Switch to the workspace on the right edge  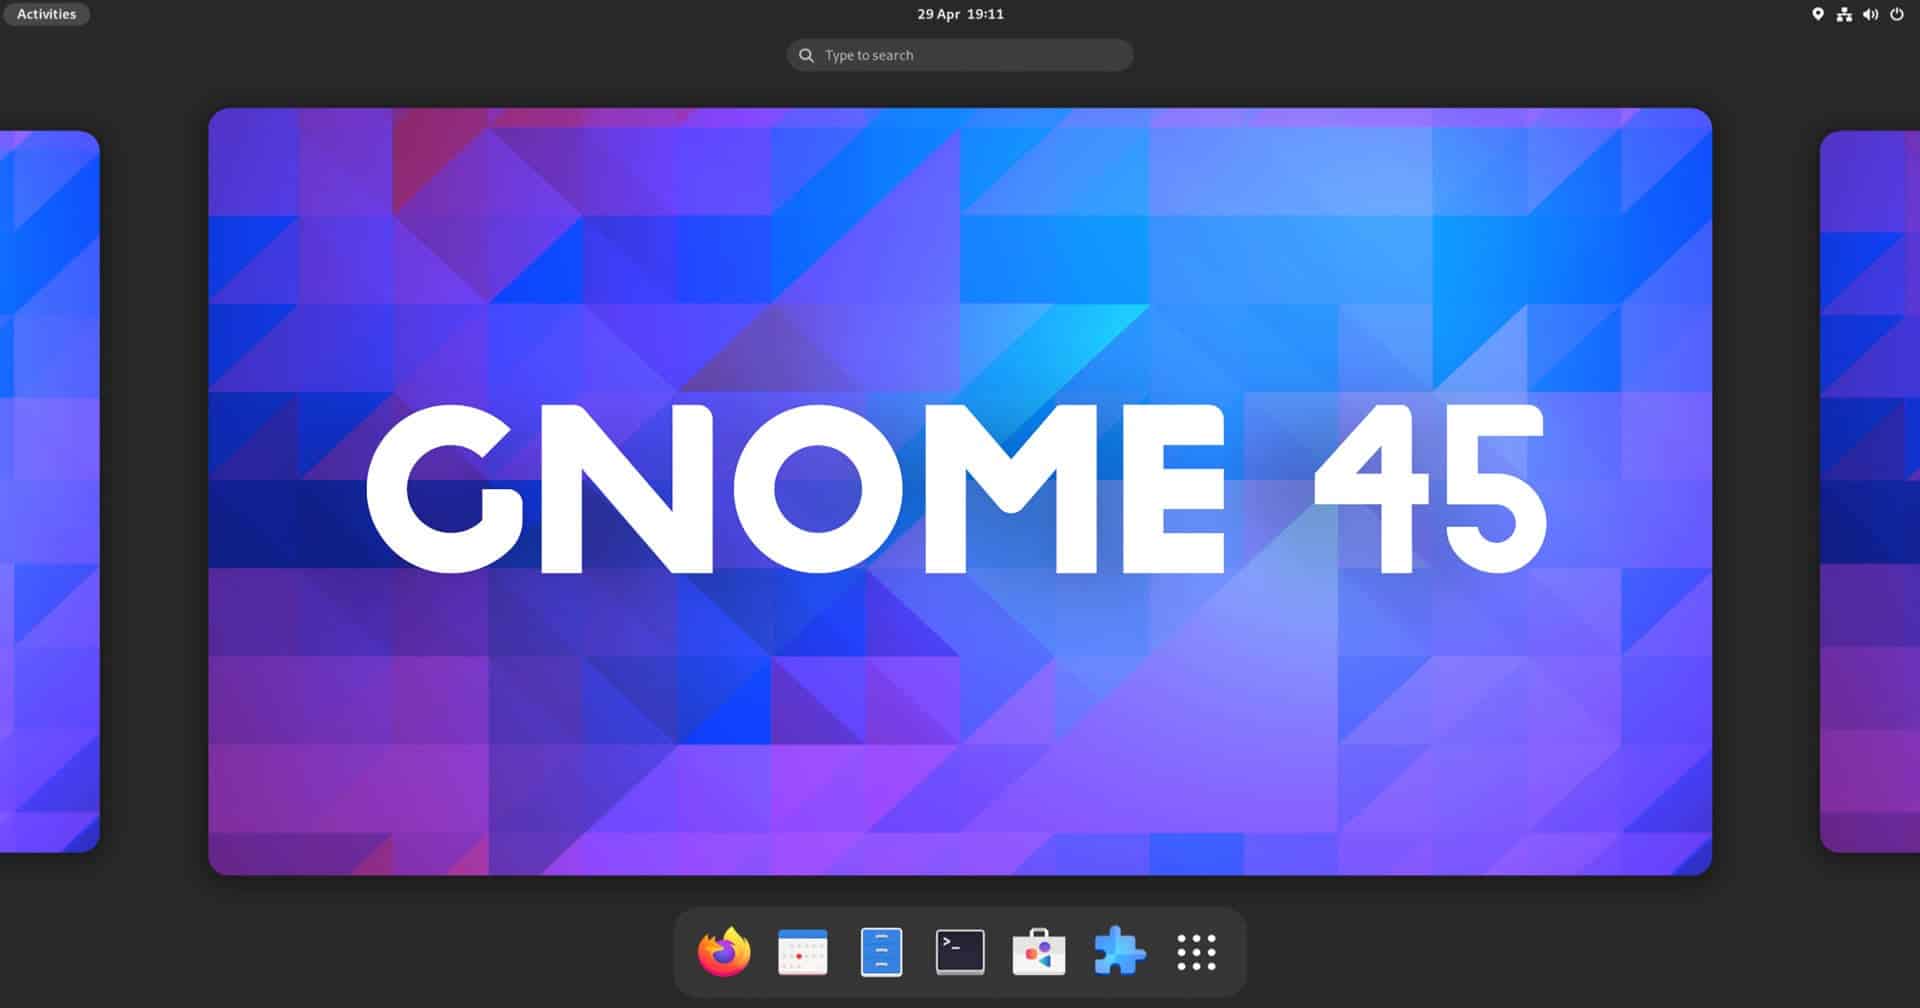click(x=1870, y=491)
